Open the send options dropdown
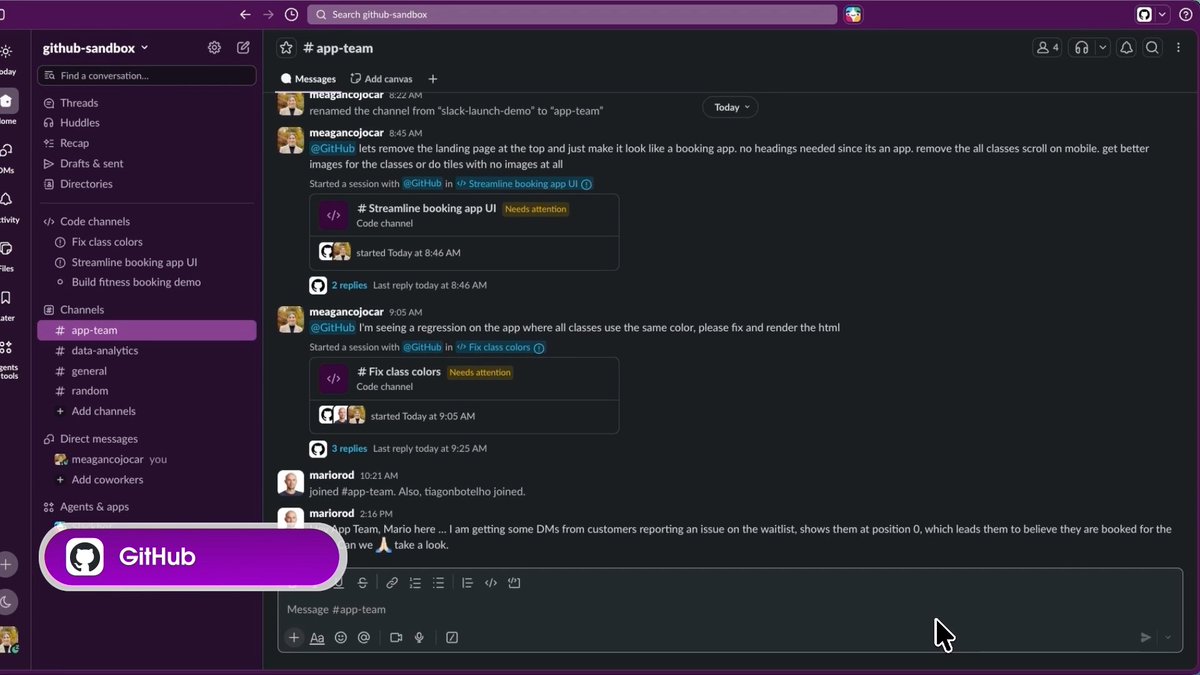 (1168, 637)
